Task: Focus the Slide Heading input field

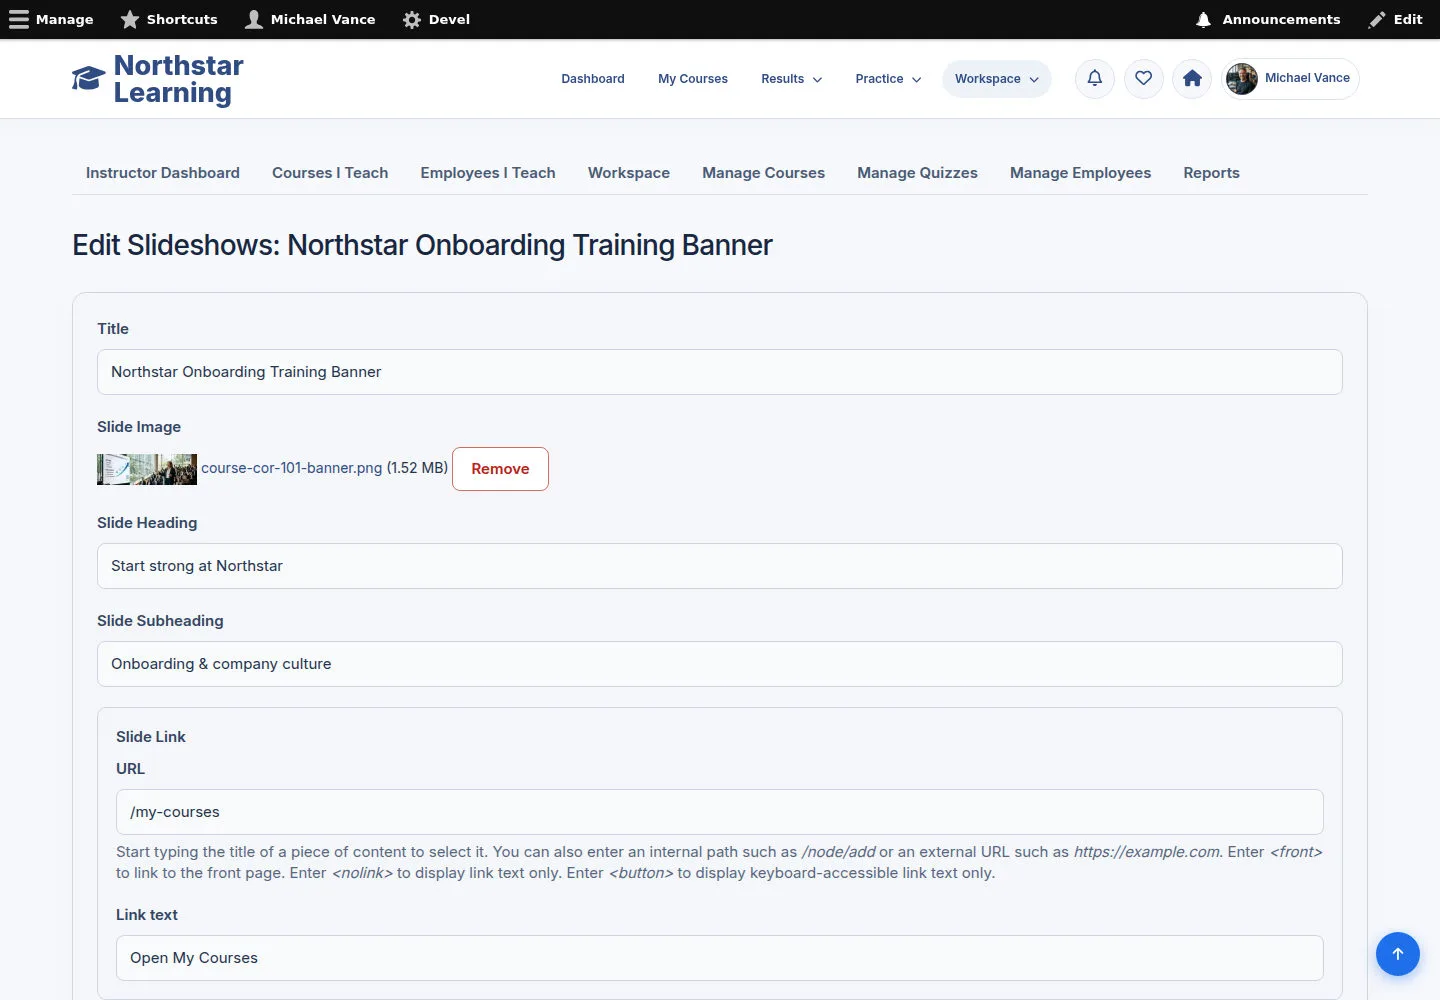Action: [x=720, y=566]
